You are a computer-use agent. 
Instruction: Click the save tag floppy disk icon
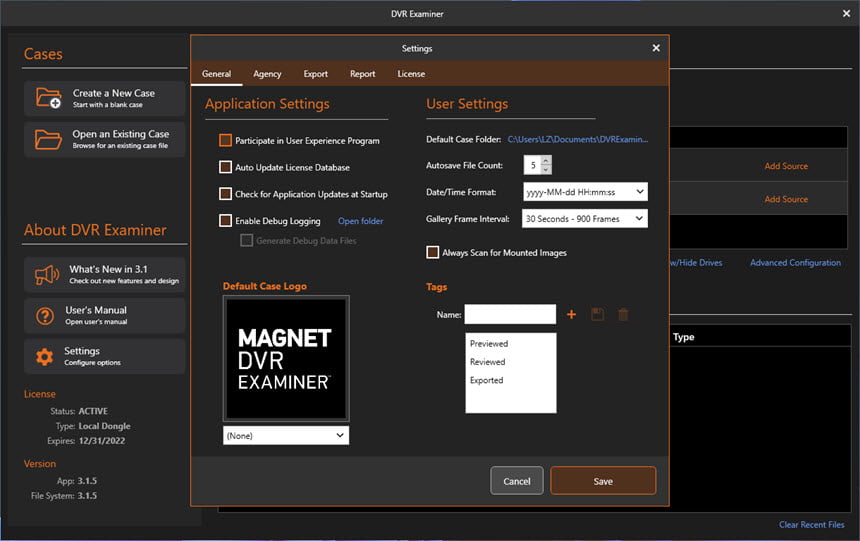point(597,314)
